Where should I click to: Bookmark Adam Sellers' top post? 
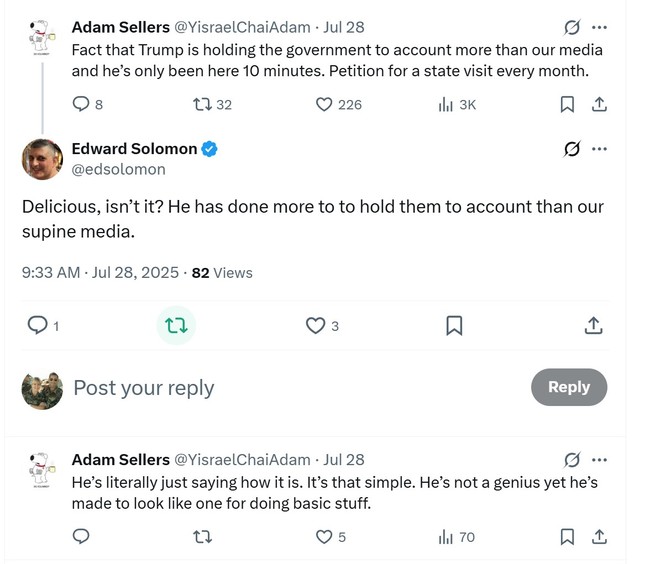pyautogui.click(x=567, y=104)
